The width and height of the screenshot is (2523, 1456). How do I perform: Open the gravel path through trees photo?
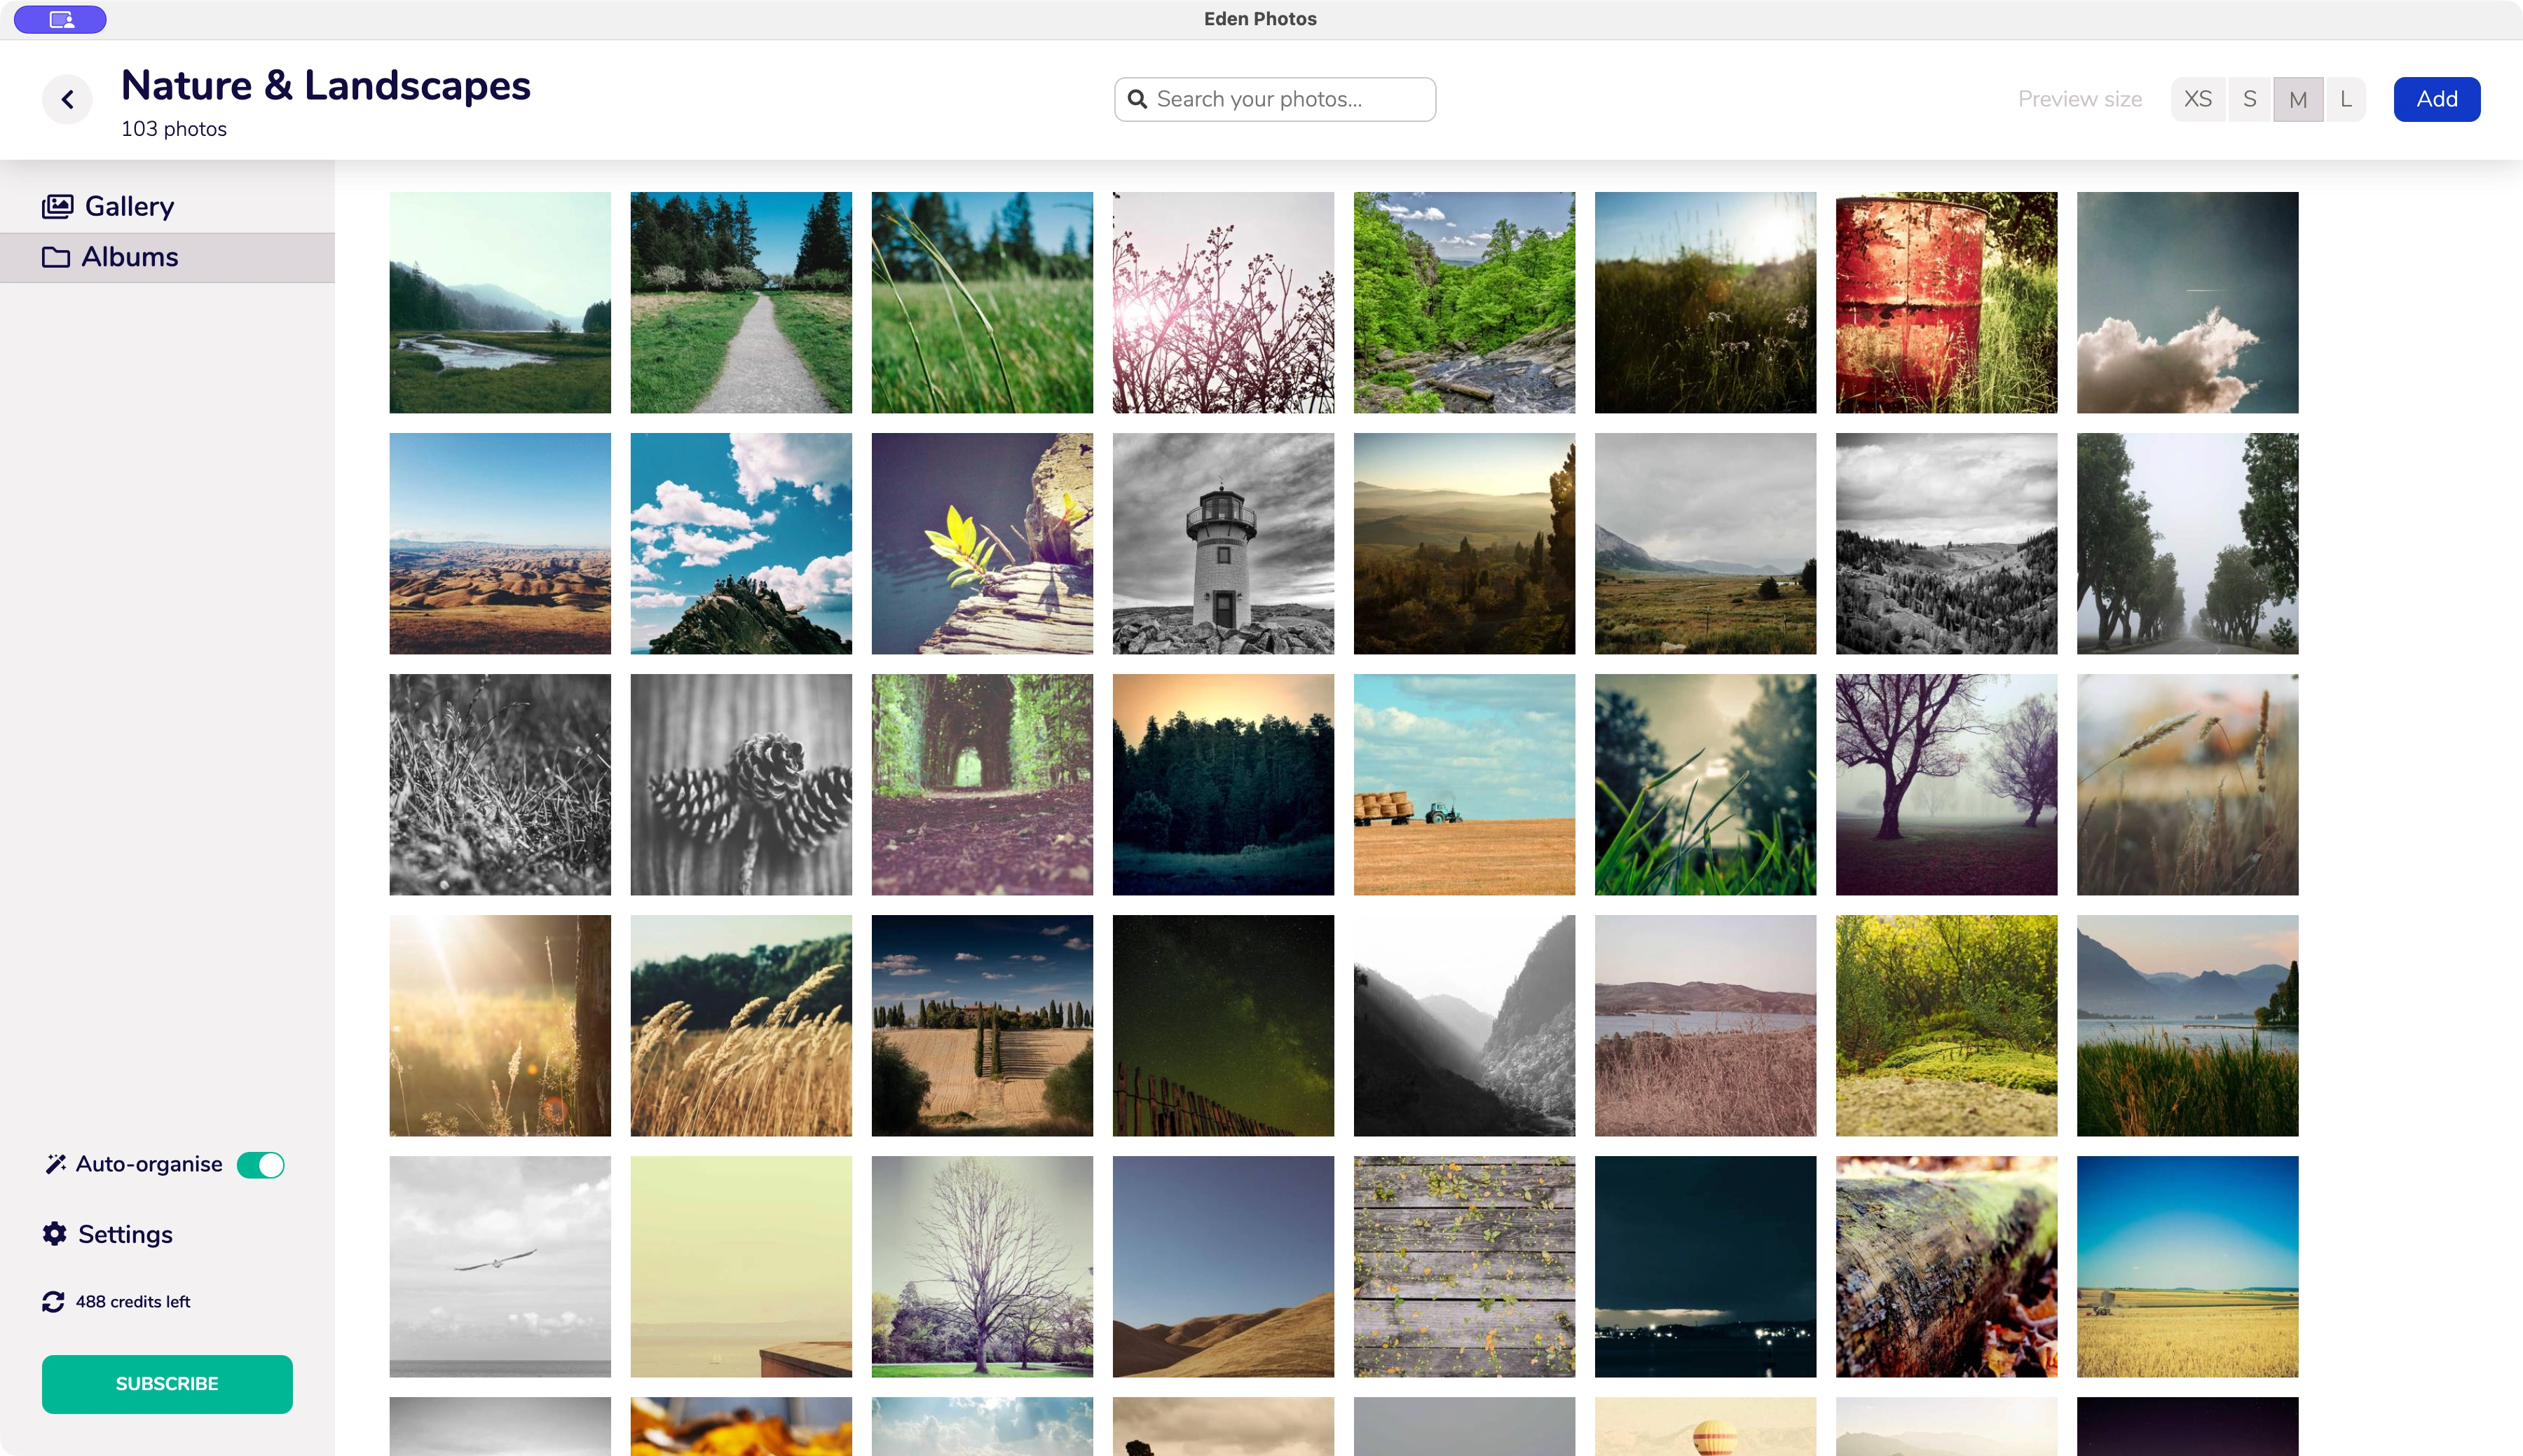[x=741, y=303]
